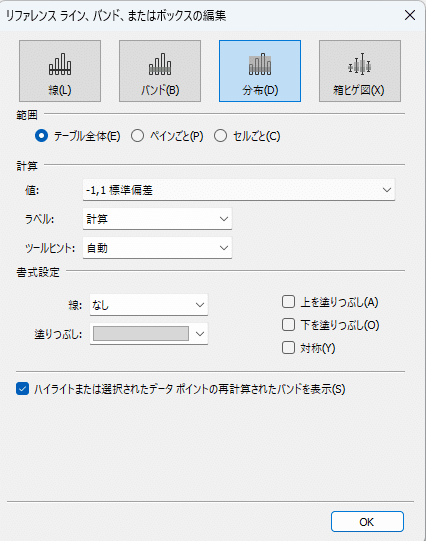
Task: Open the 値 dropdown showing -1,1 標準偏差
Action: point(239,190)
